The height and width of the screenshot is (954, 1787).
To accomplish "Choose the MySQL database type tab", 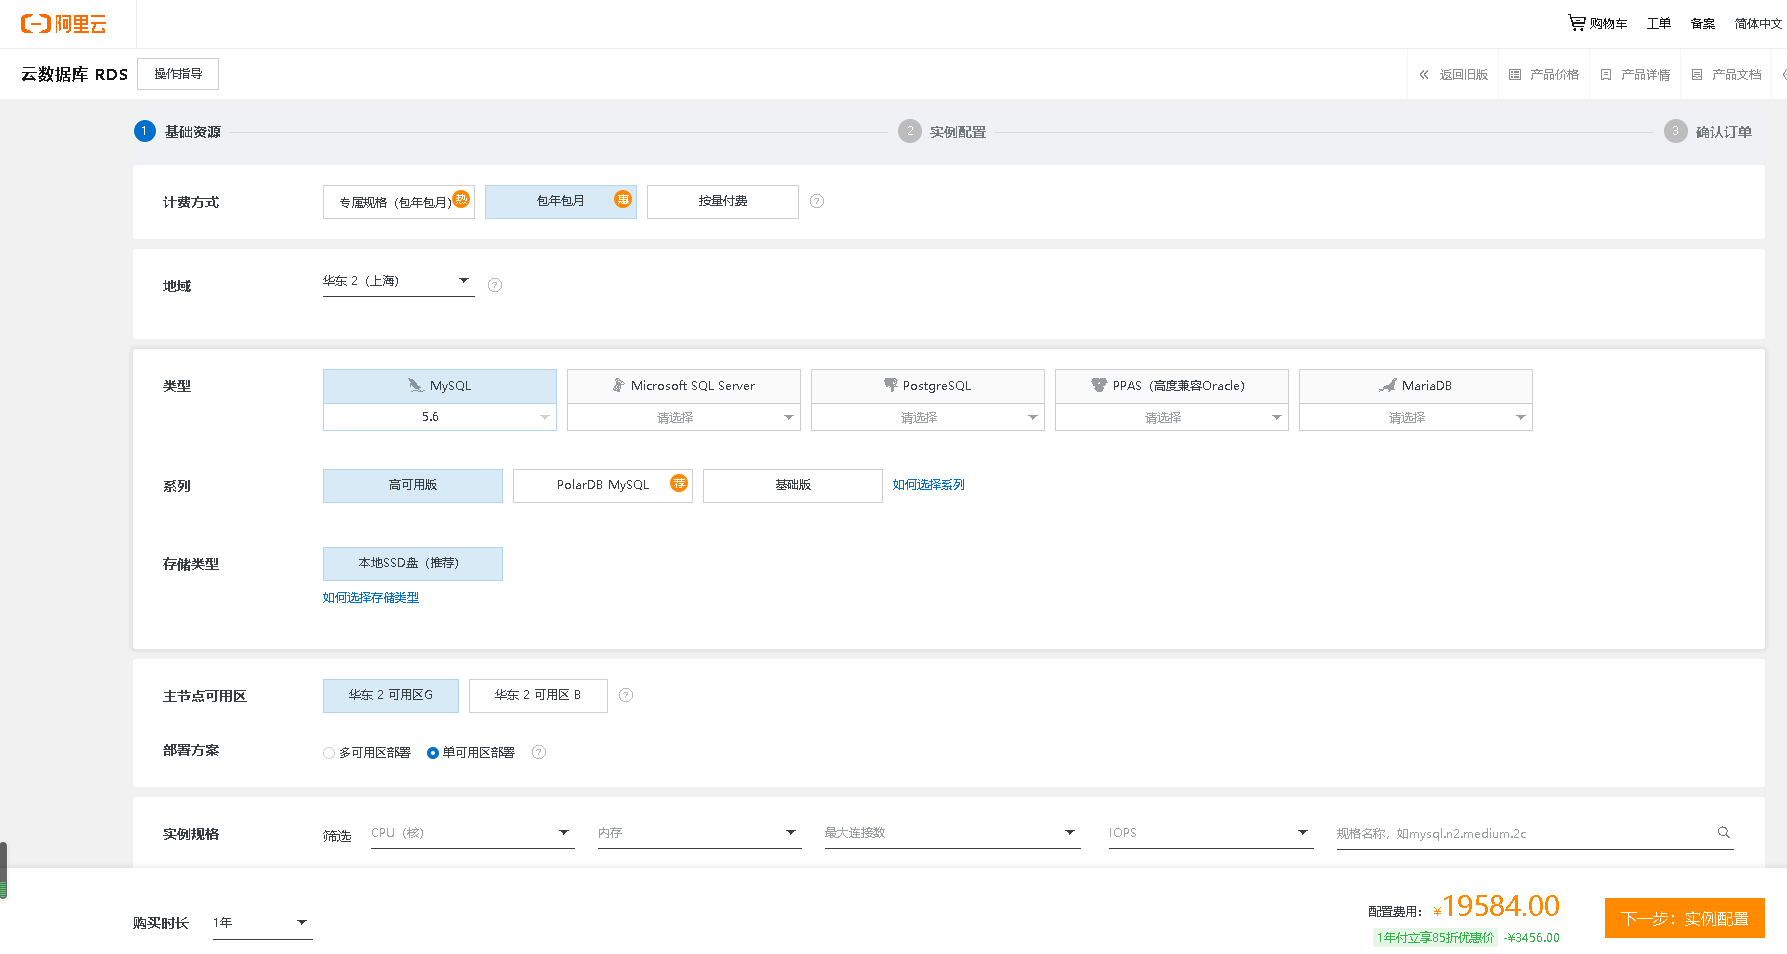I will (x=440, y=386).
